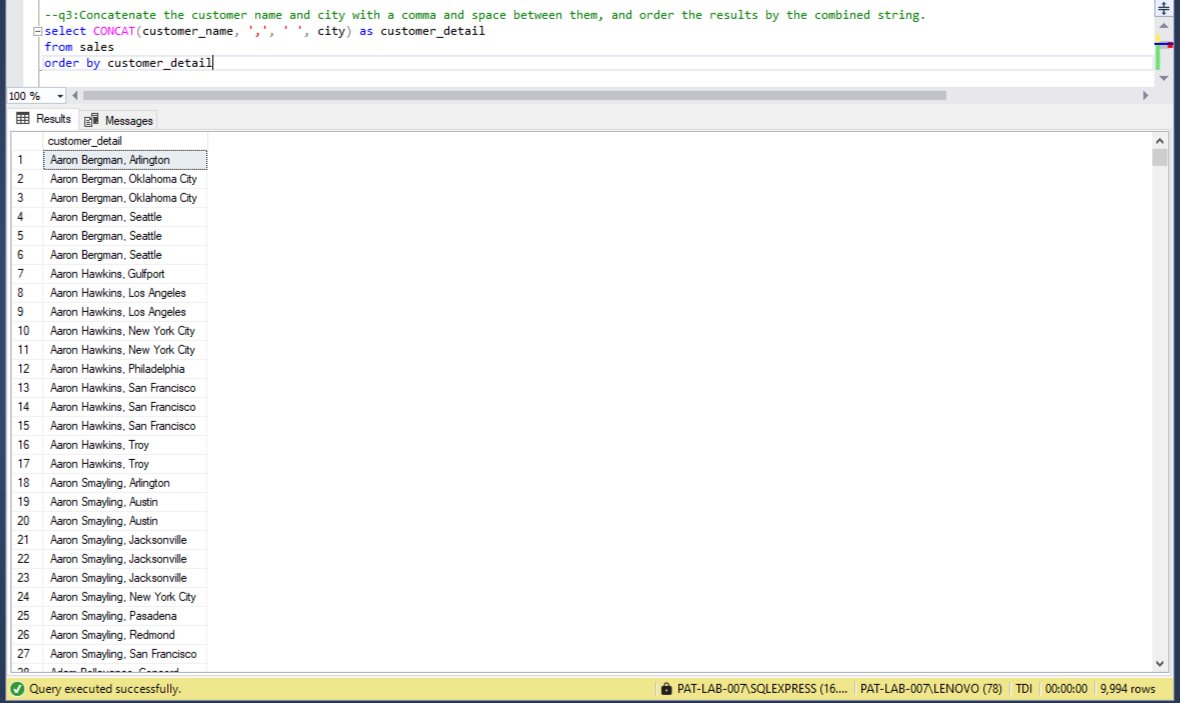Click the results grid vertical scroll thumb

1160,157
